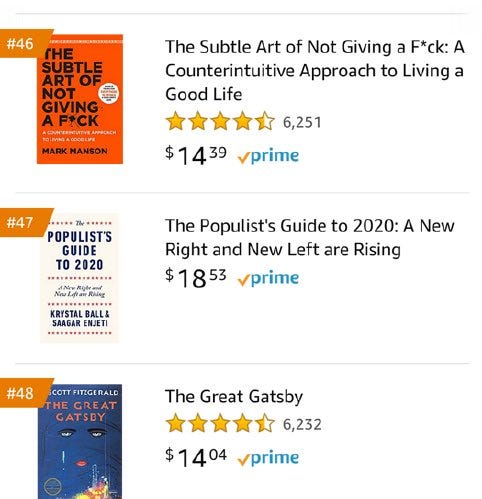Open The Populist's Guide to 2020 cover

pos(79,278)
